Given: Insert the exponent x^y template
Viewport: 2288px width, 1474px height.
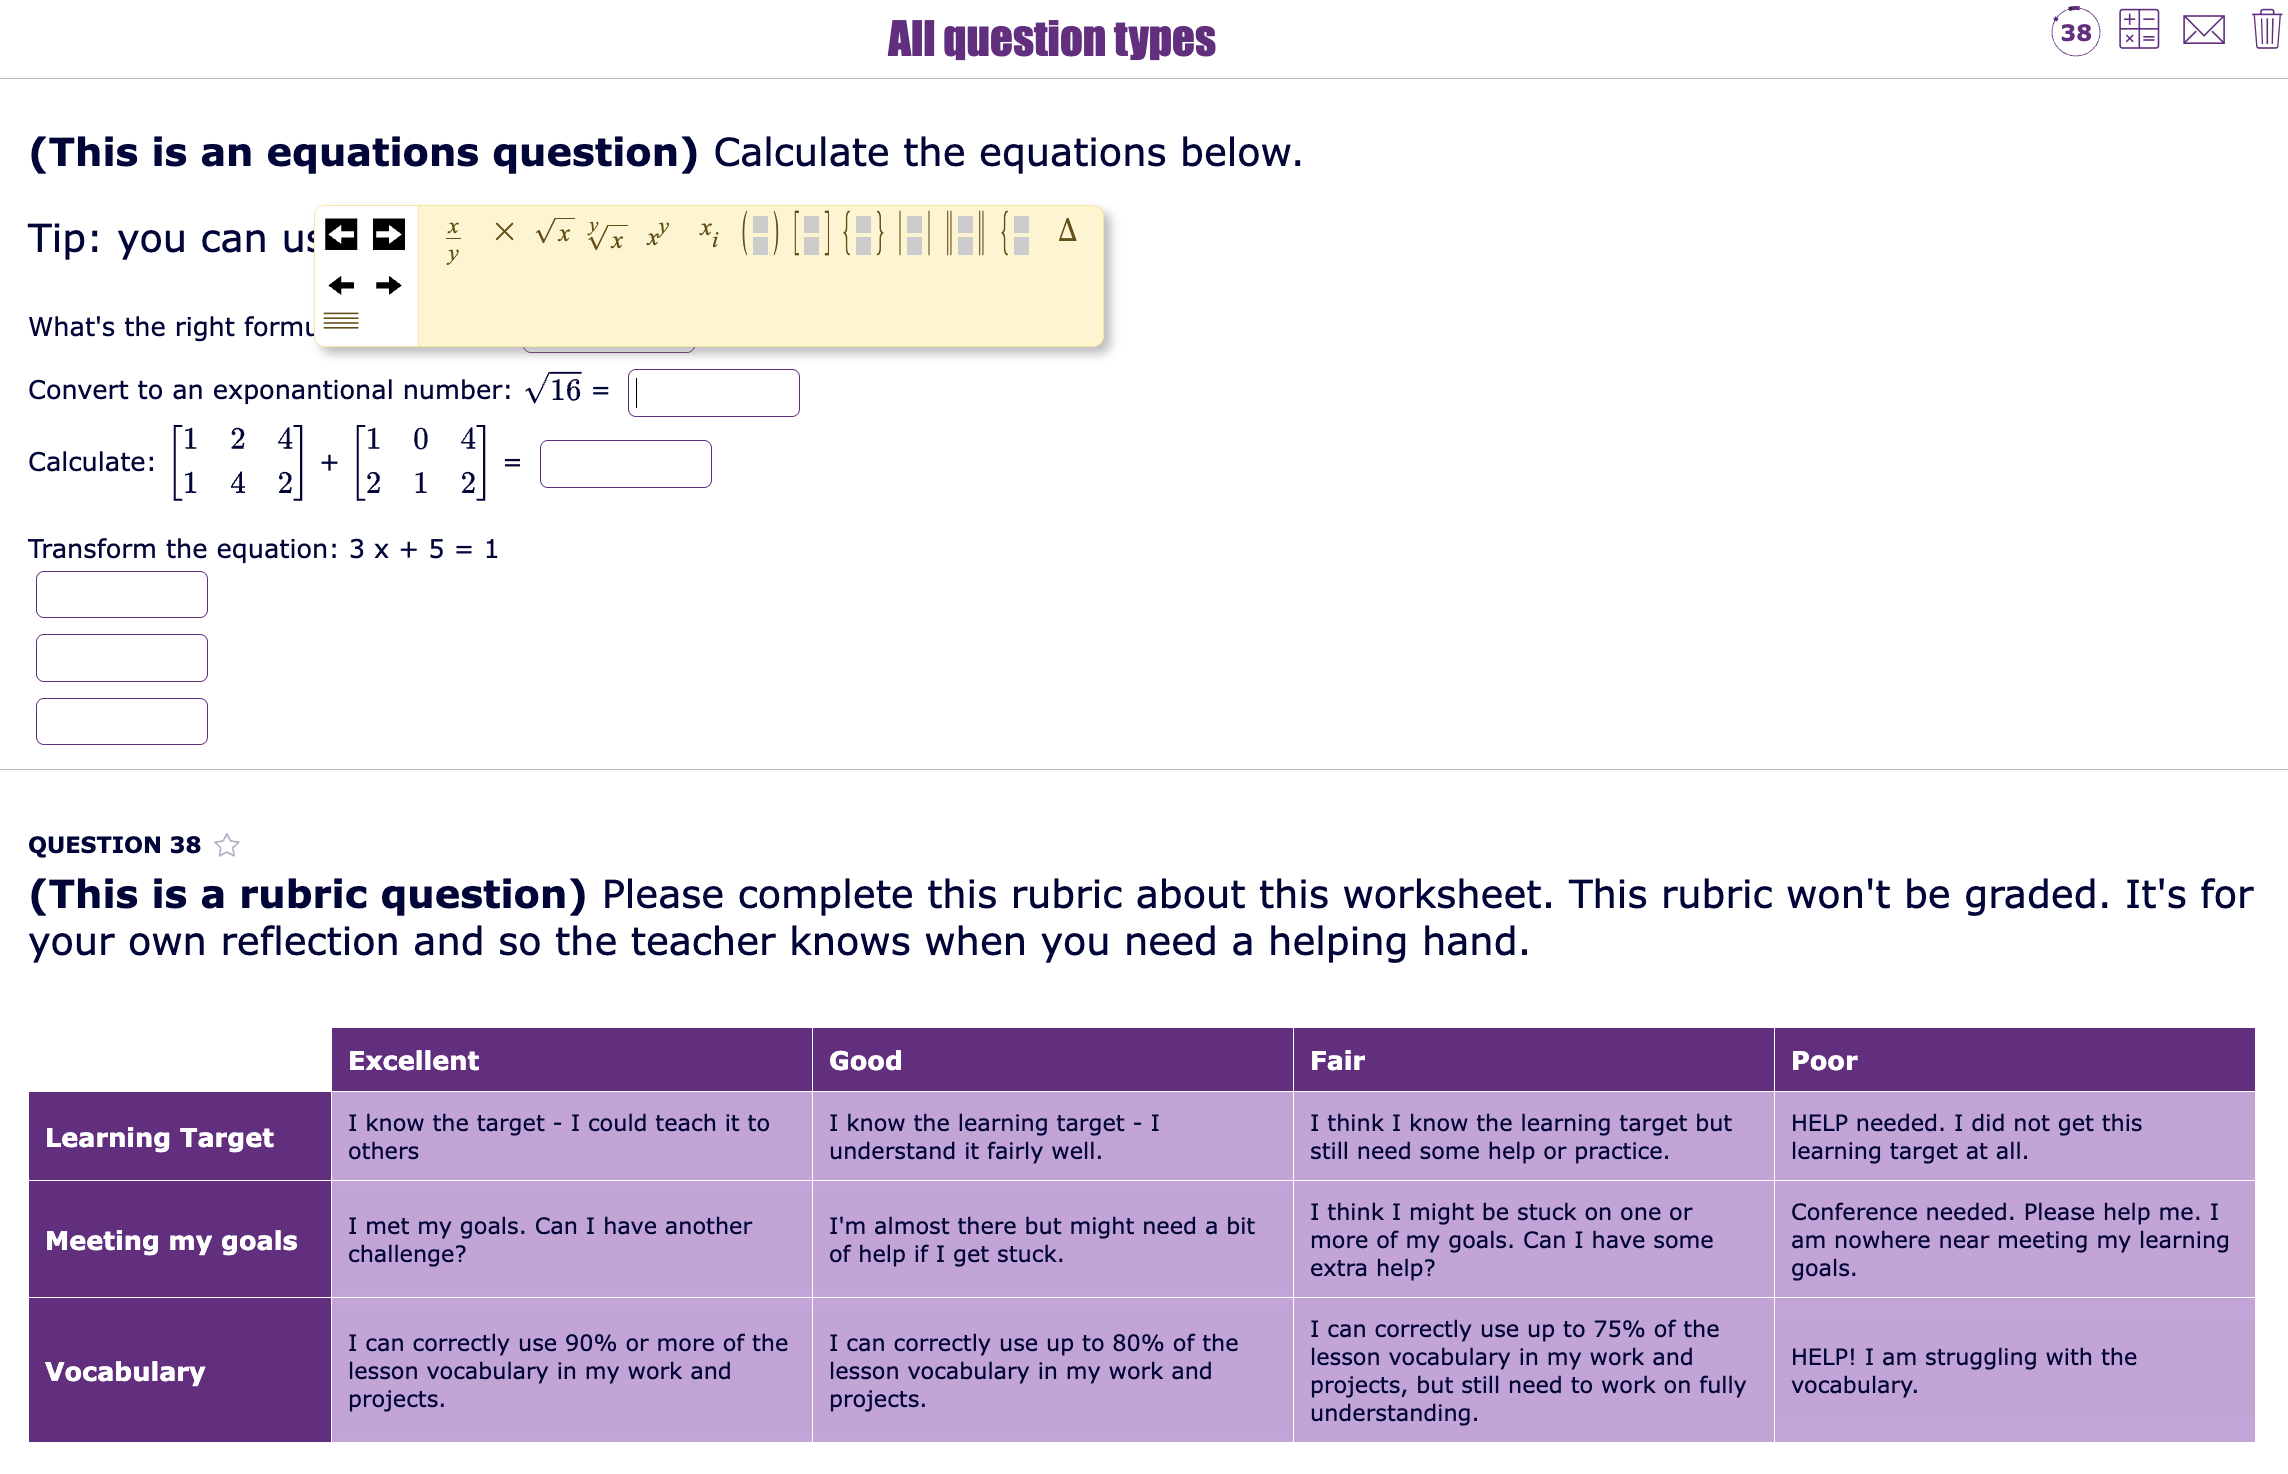Looking at the screenshot, I should (x=658, y=232).
